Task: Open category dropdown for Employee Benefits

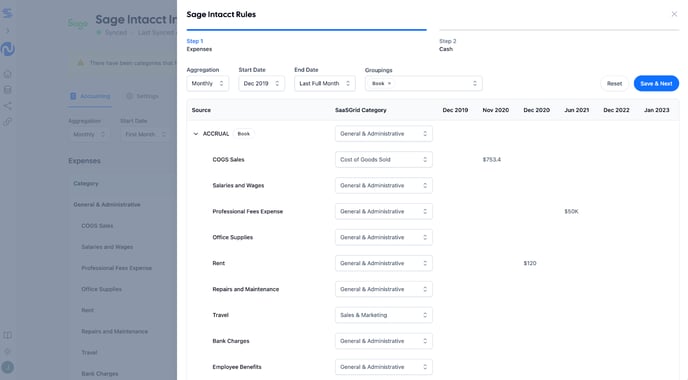Action: pos(383,367)
